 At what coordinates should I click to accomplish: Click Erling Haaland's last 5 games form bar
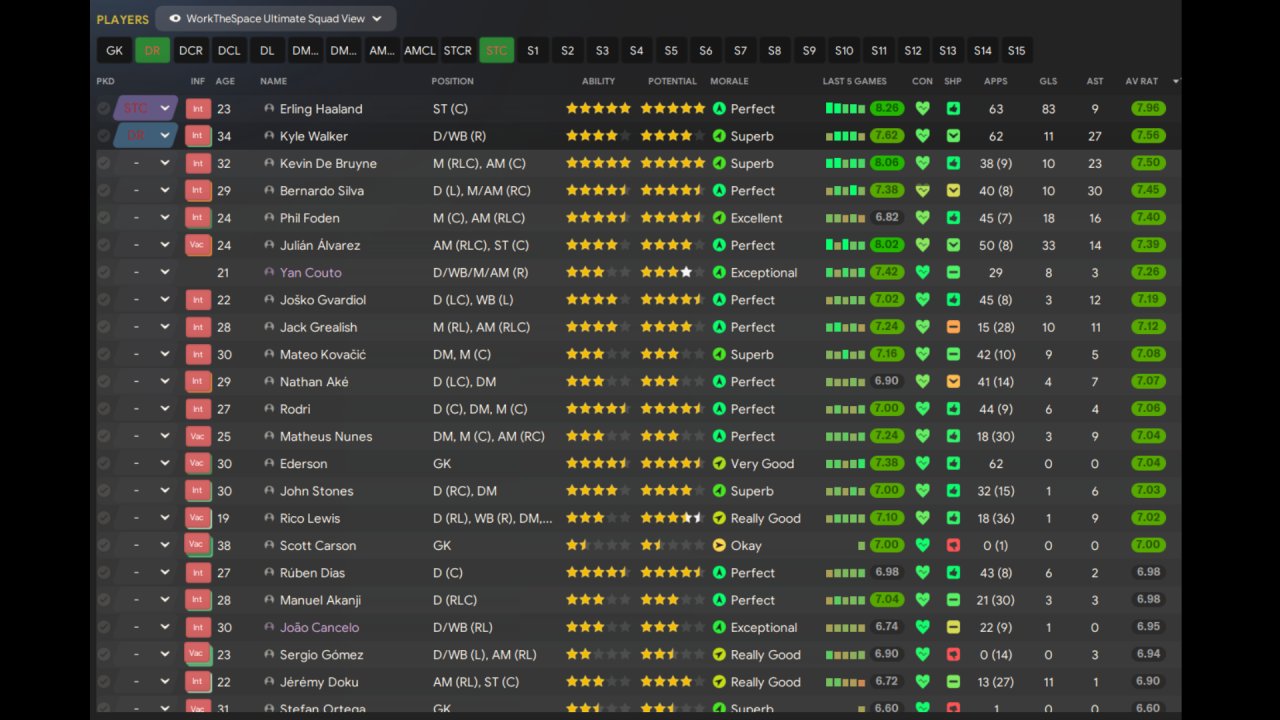pyautogui.click(x=845, y=109)
